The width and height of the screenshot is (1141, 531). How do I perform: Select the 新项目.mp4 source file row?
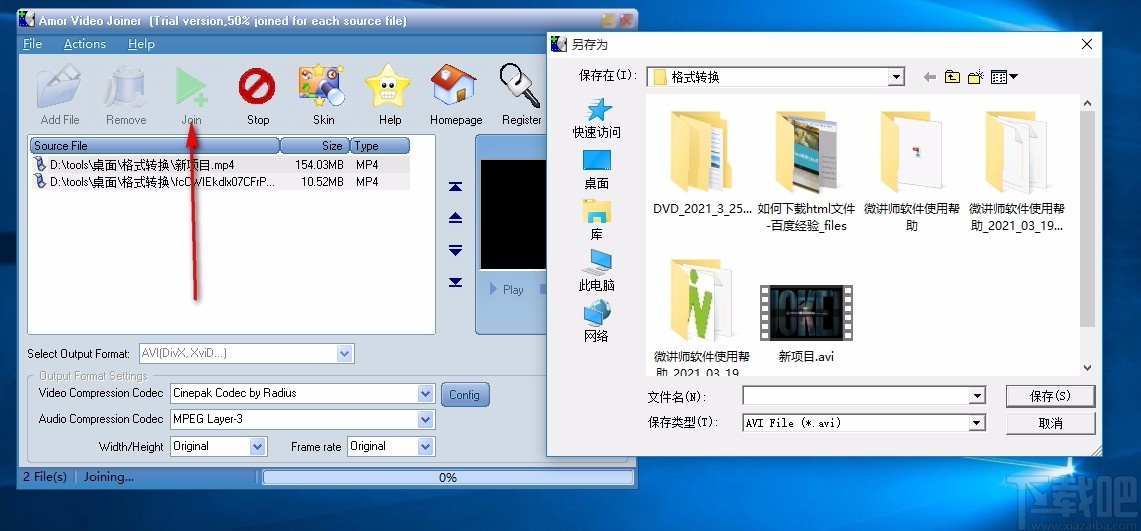coord(220,165)
